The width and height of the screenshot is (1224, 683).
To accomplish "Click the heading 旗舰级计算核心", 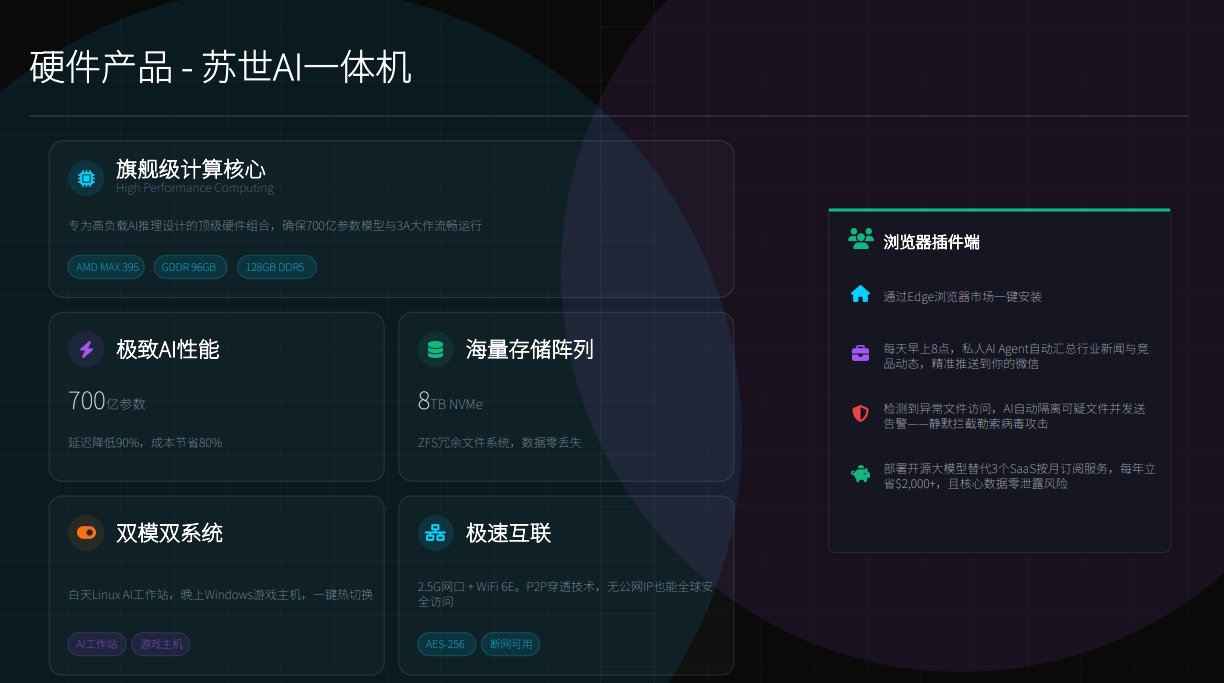I will click(x=191, y=170).
